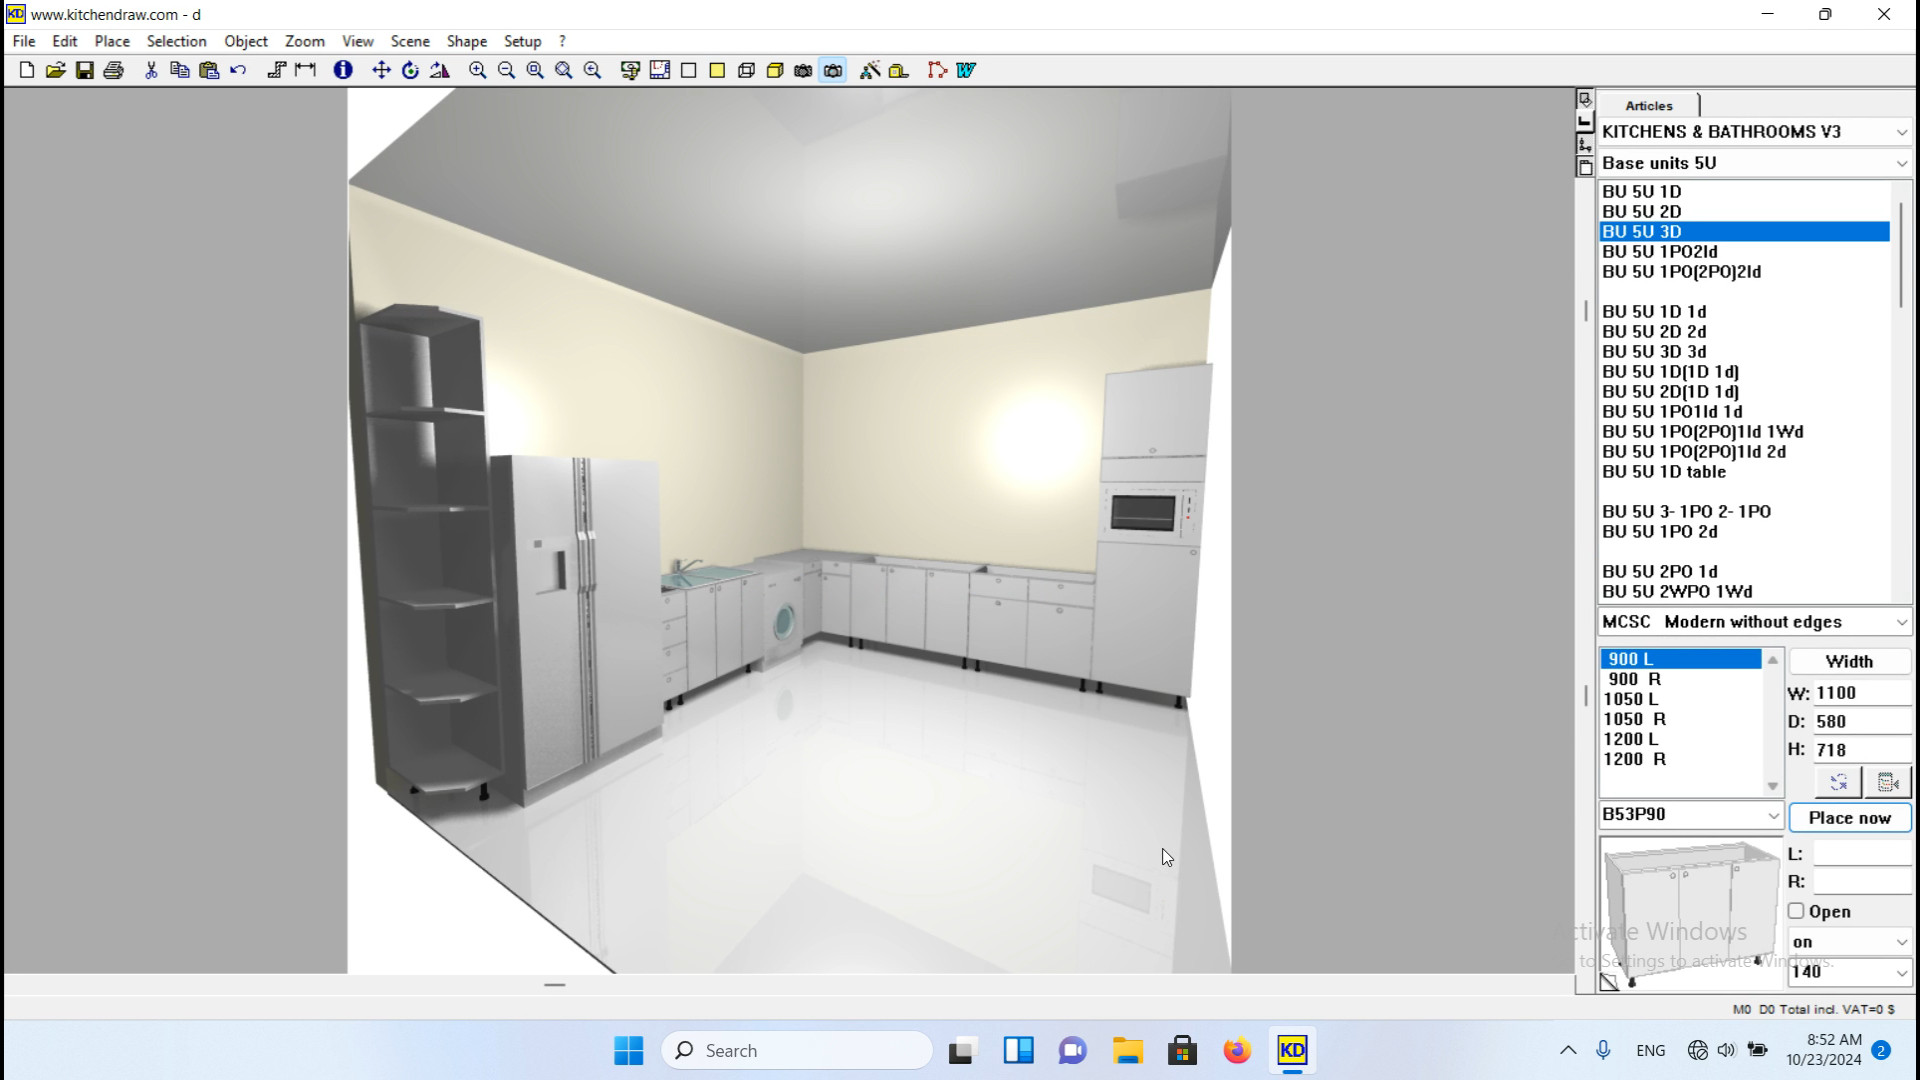Enable the Open checkbox
Image resolution: width=1920 pixels, height=1080 pixels.
point(1796,911)
